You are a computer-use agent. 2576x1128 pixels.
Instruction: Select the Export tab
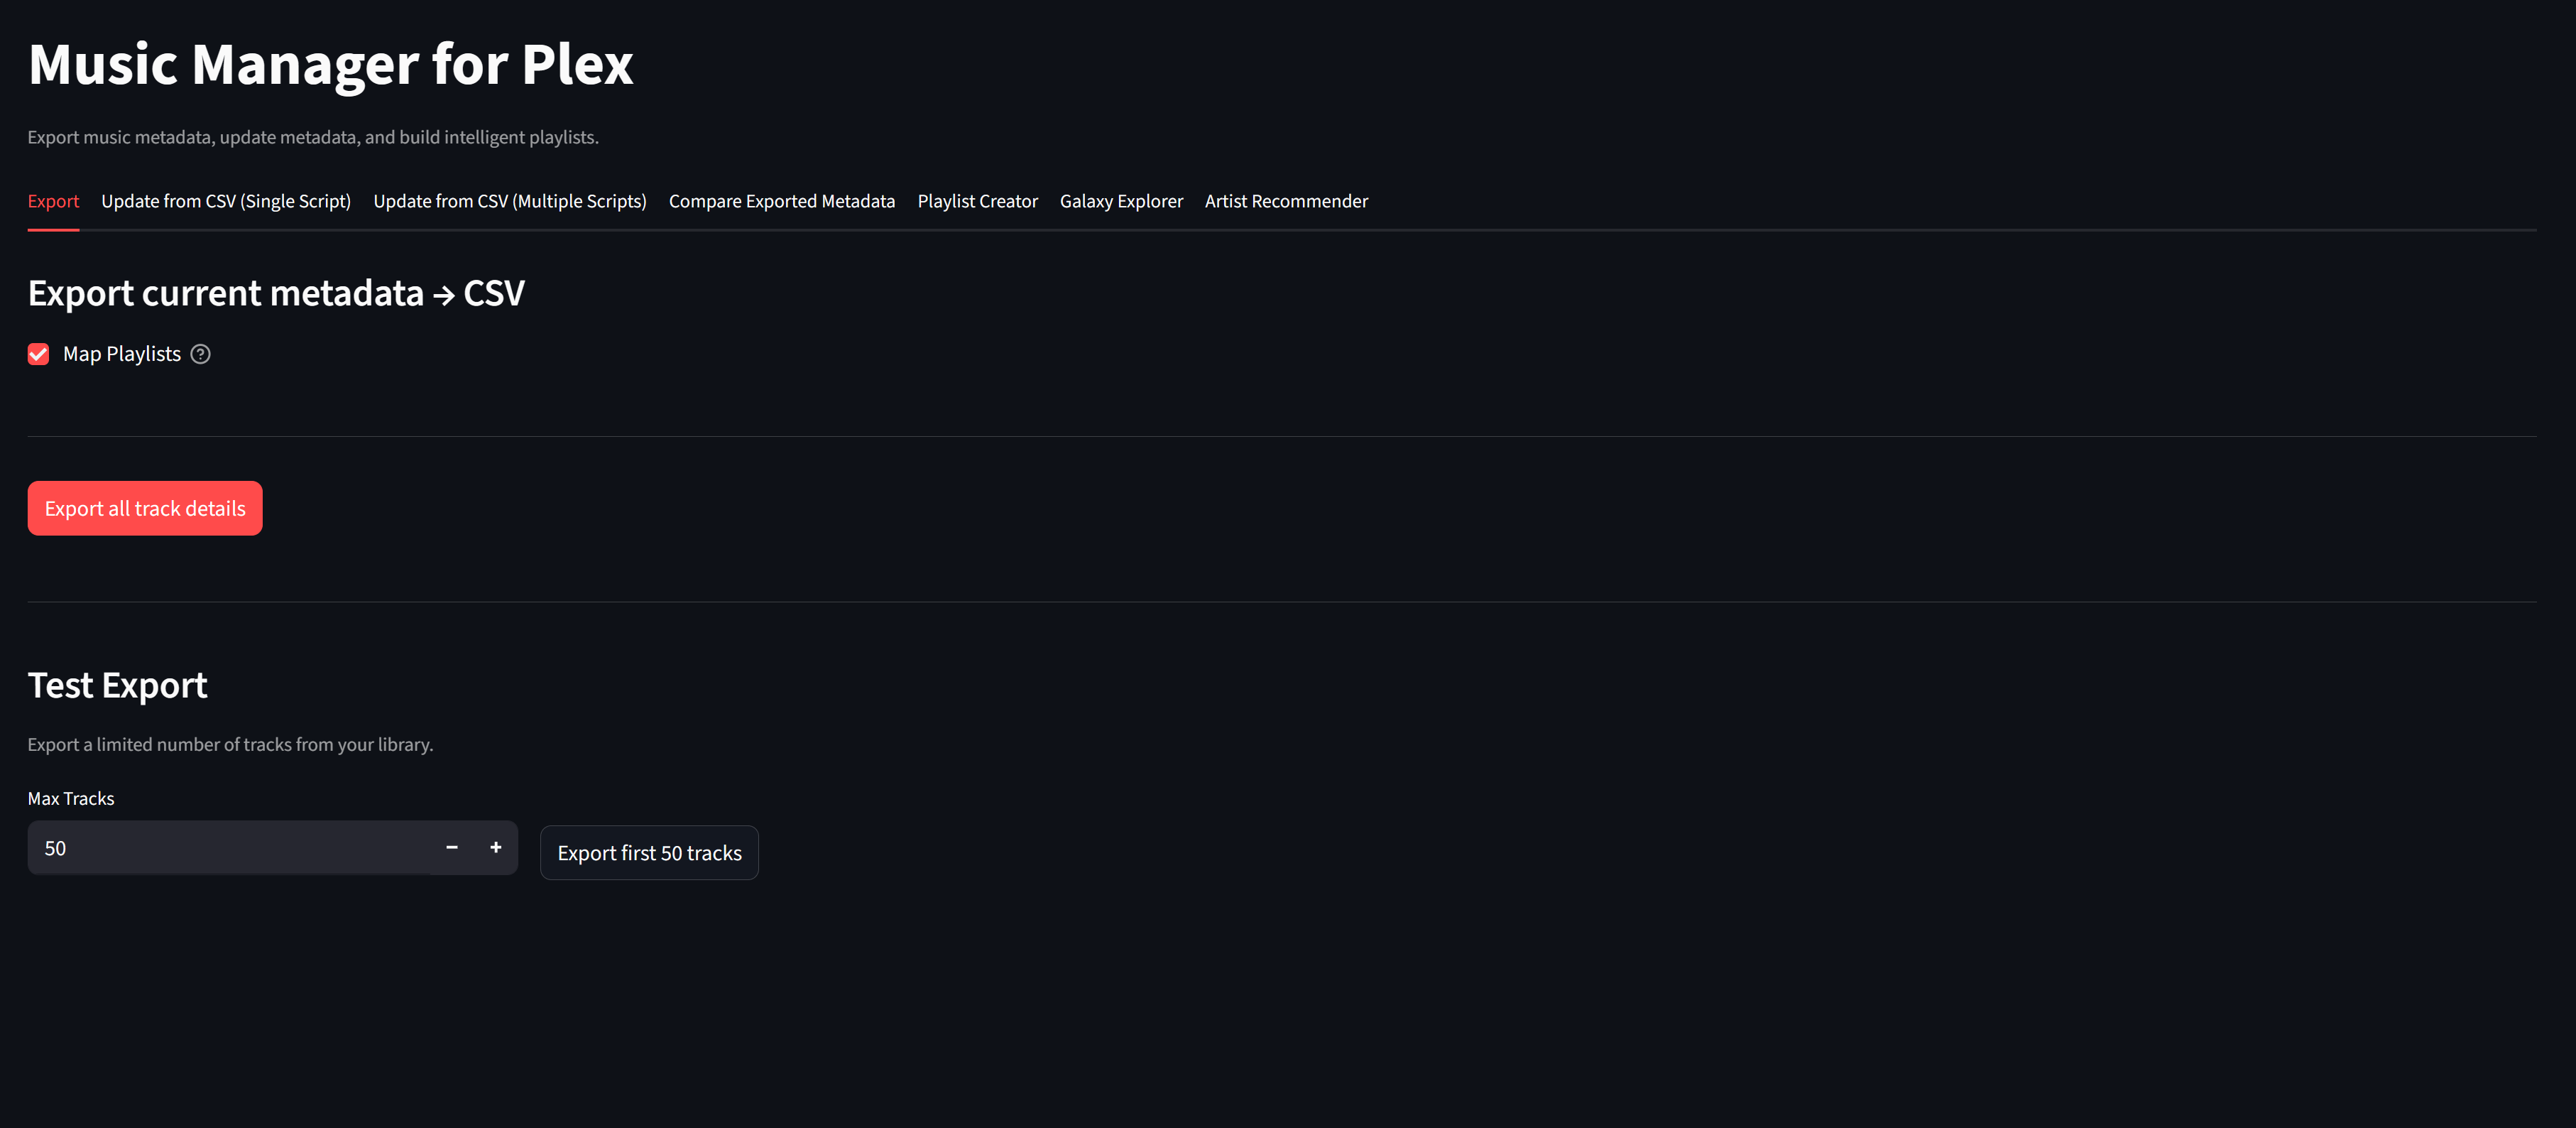(53, 201)
